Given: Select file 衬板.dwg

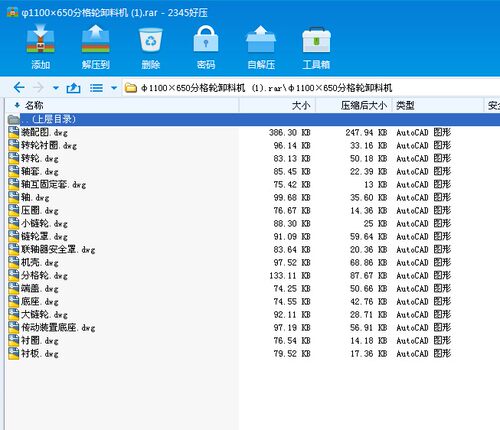Looking at the screenshot, I should 40,354.
